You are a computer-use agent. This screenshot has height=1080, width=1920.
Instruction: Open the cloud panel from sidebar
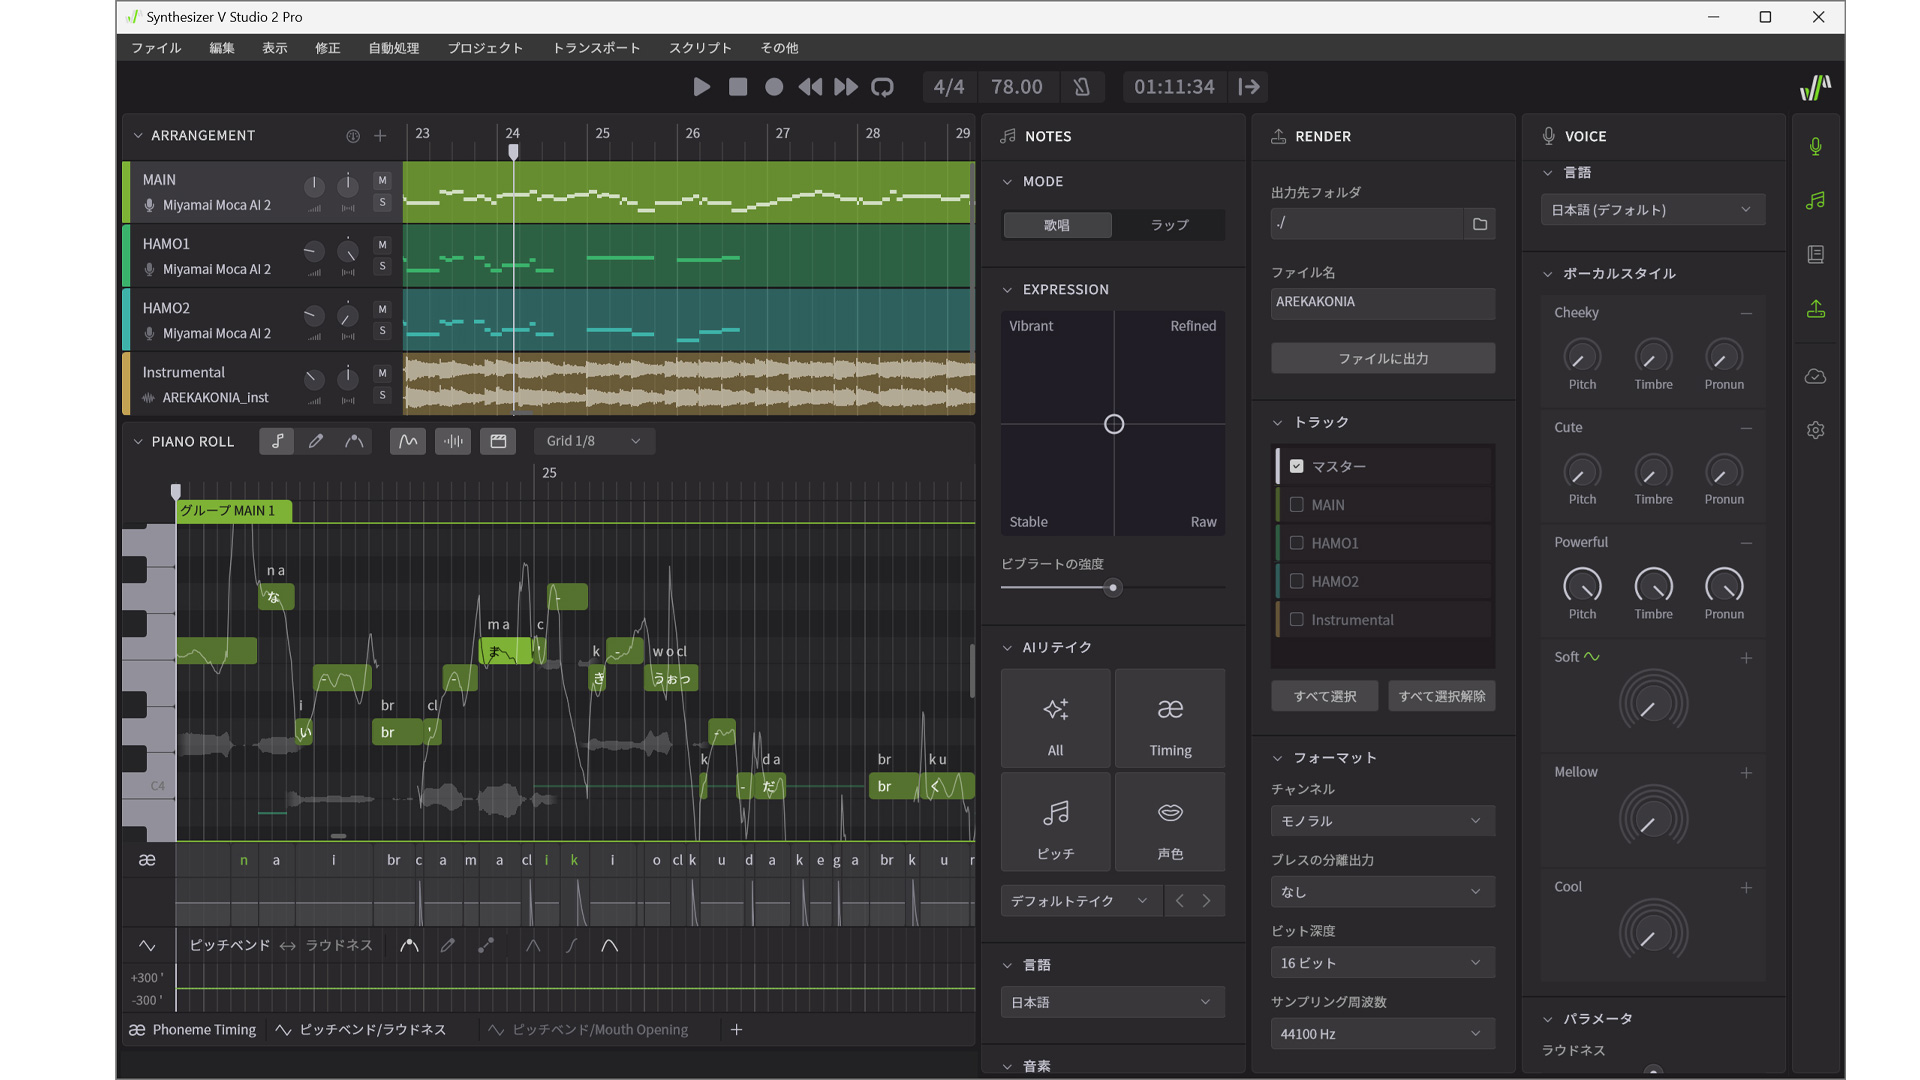[x=1815, y=376]
